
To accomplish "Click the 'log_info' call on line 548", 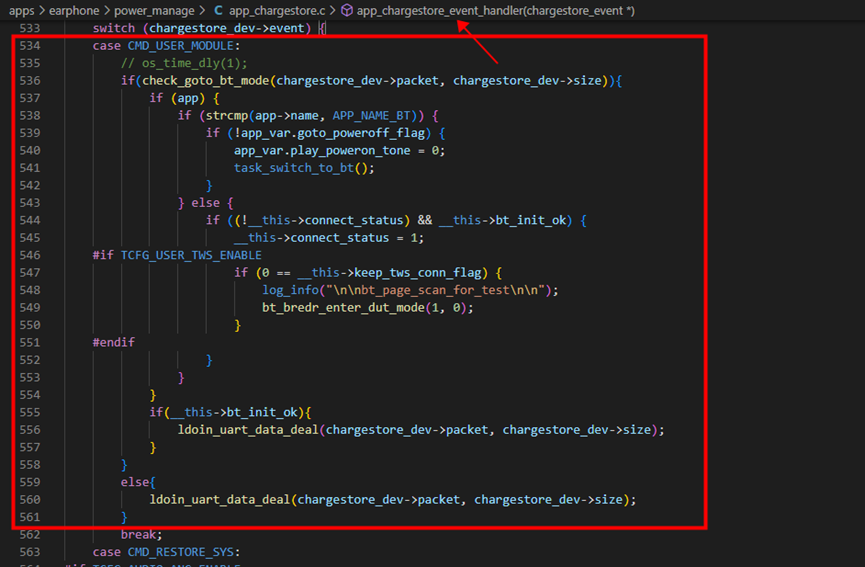I will pos(290,290).
